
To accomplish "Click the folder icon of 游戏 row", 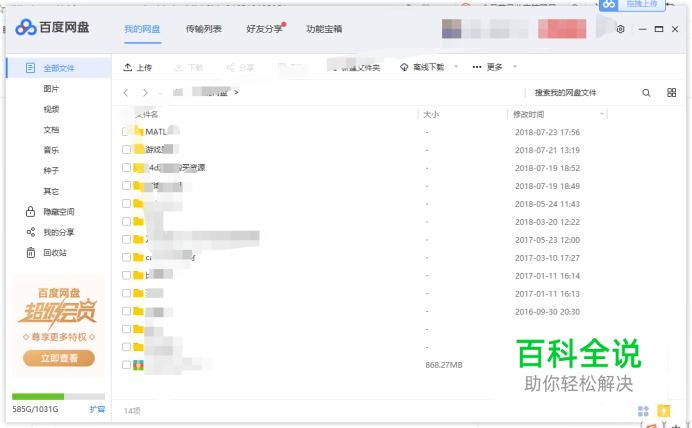I will (139, 150).
